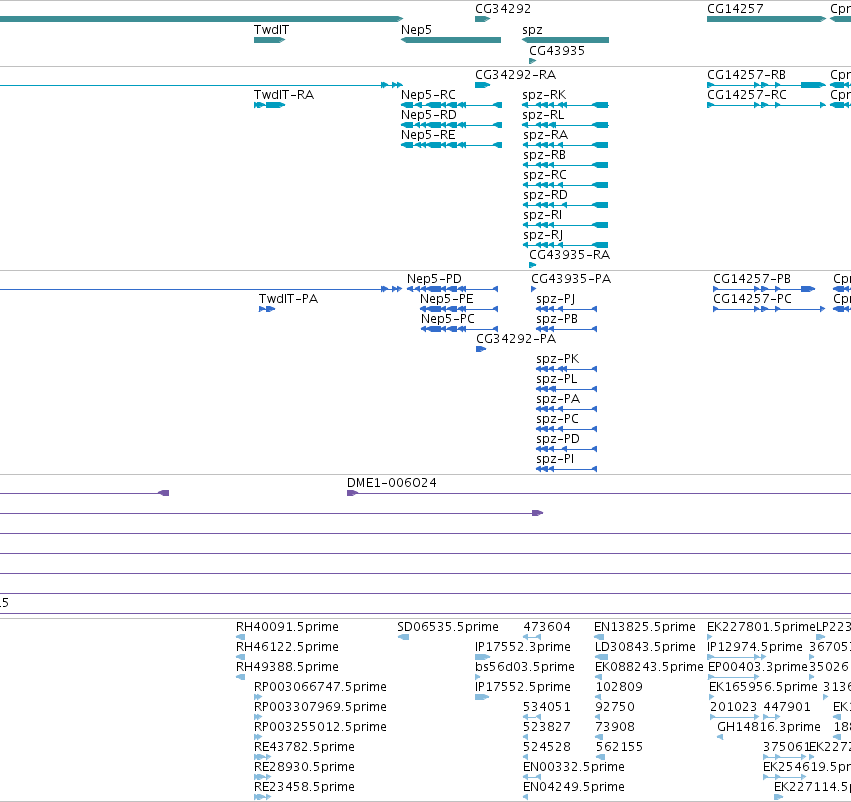Click EST EN13825.5prime
This screenshot has width=851, height=802.
click(x=645, y=627)
